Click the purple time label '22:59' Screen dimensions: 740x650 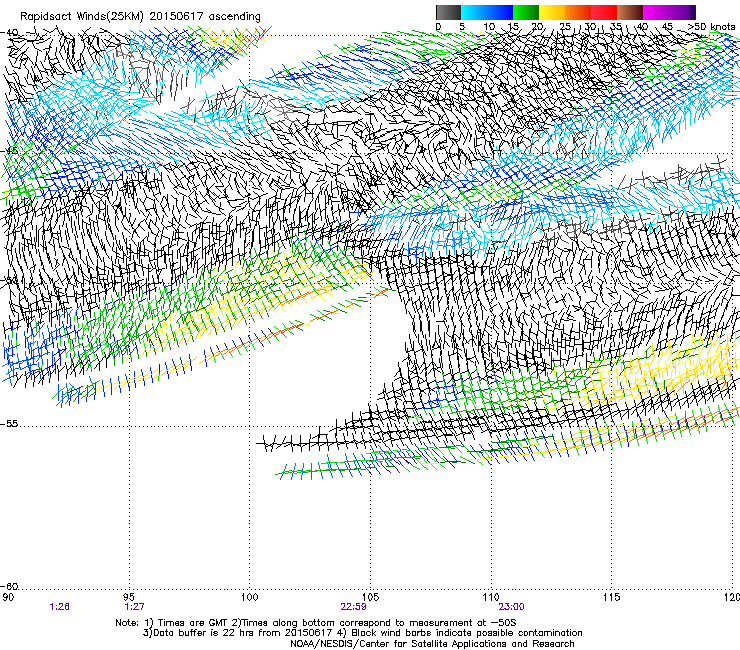(x=353, y=607)
